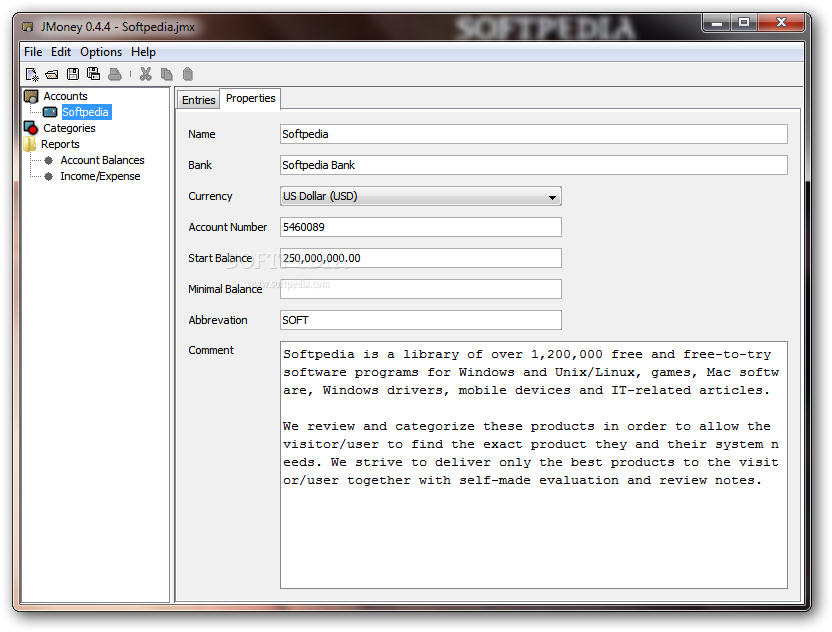This screenshot has height=632, width=832.
Task: Click the Categories icon in tree
Action: [x=31, y=128]
